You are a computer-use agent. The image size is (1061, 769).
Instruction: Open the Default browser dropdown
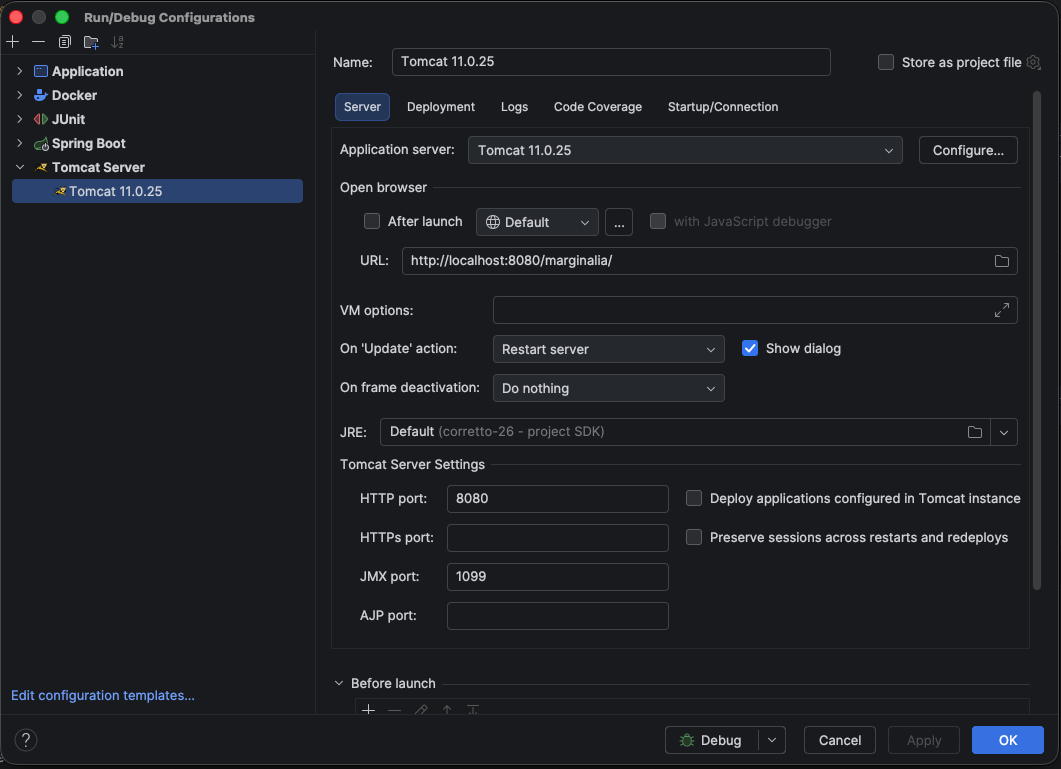pyautogui.click(x=537, y=222)
